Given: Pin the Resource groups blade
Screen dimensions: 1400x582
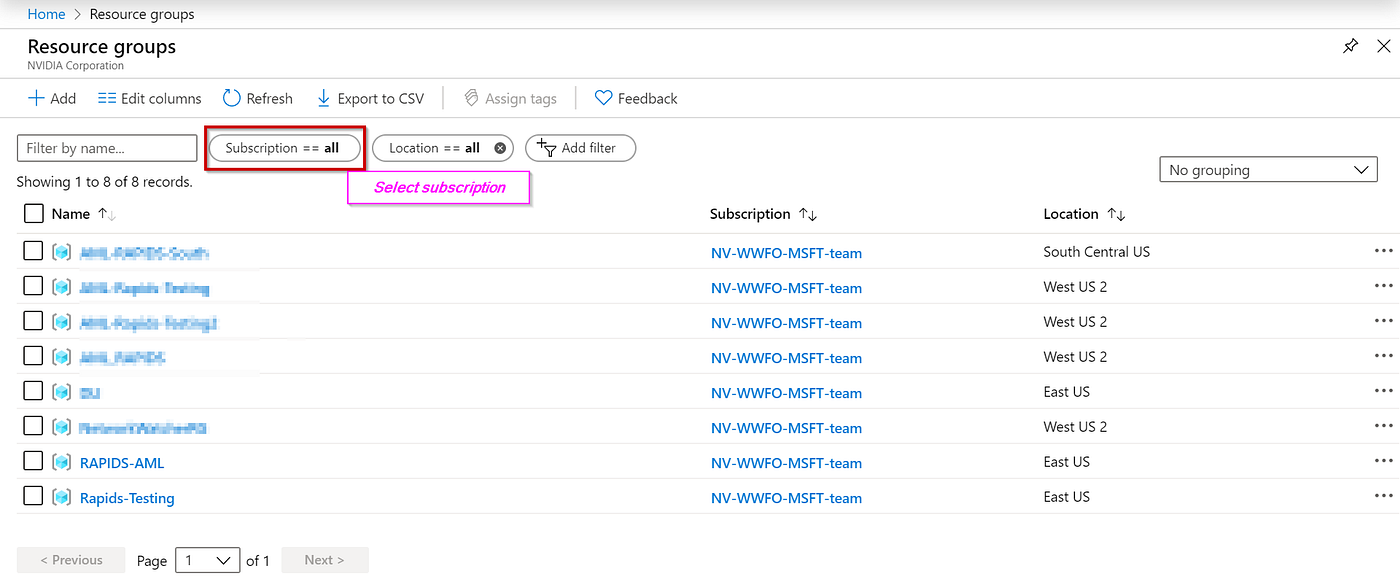Looking at the screenshot, I should pyautogui.click(x=1350, y=46).
